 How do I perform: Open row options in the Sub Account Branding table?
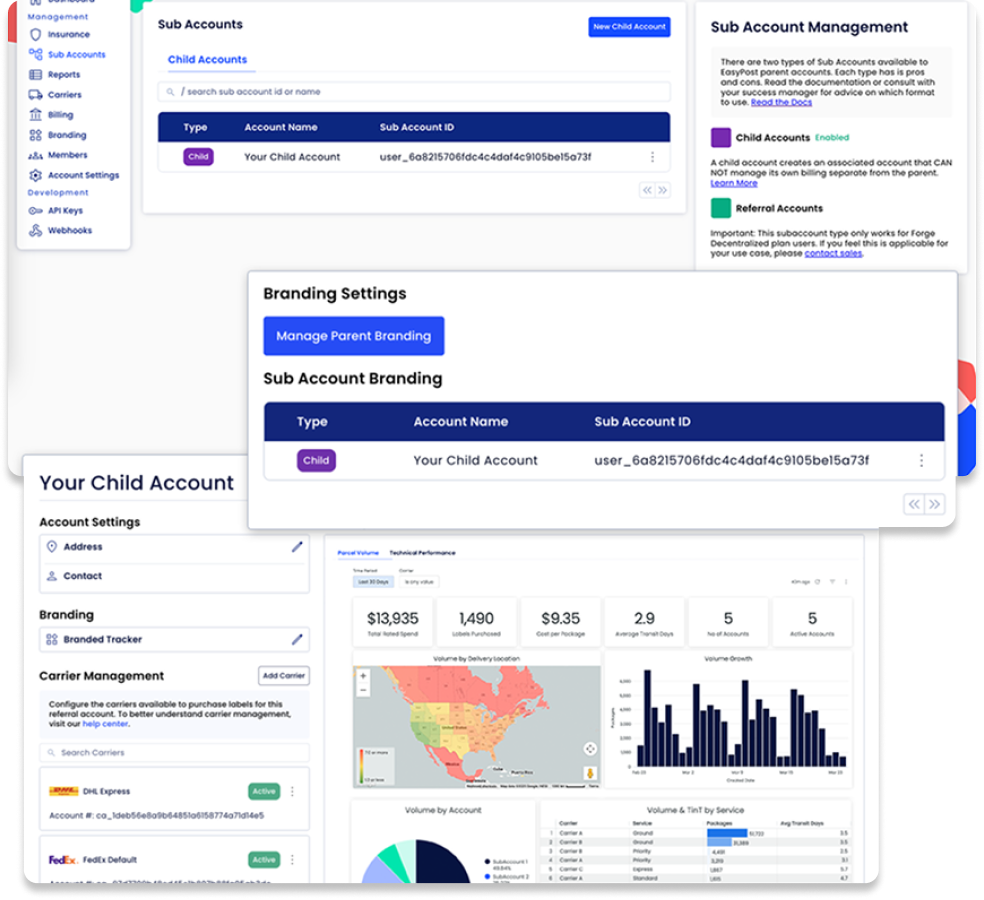click(921, 461)
